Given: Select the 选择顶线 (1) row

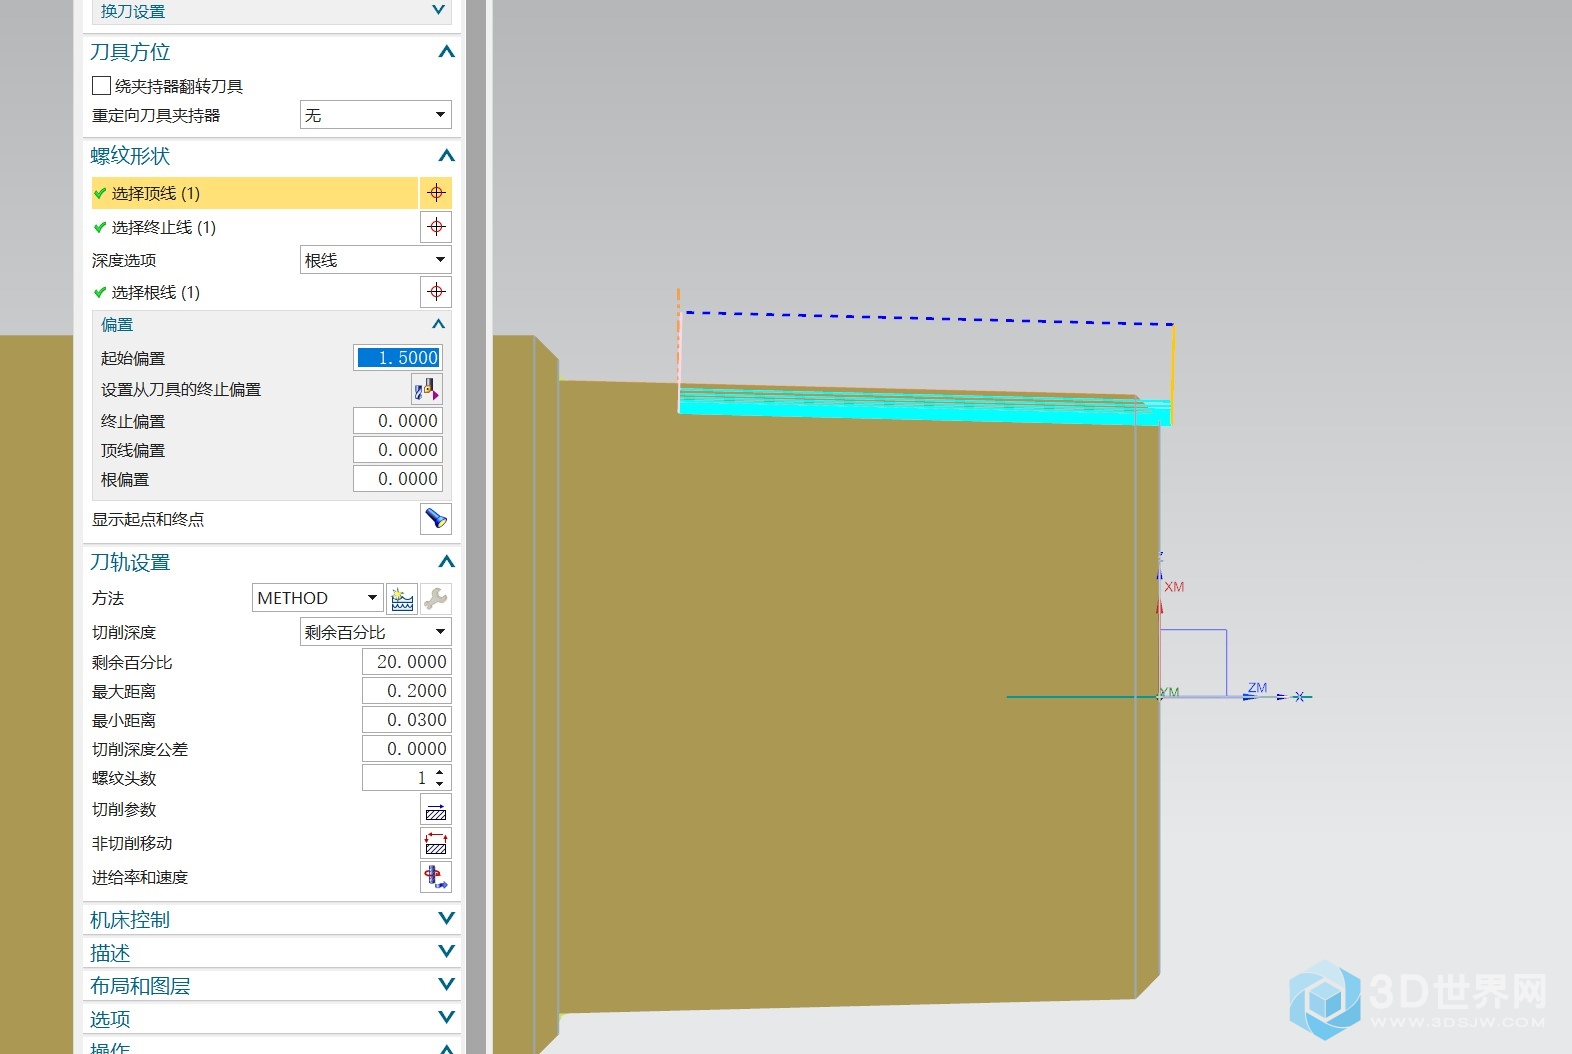Looking at the screenshot, I should (x=254, y=193).
